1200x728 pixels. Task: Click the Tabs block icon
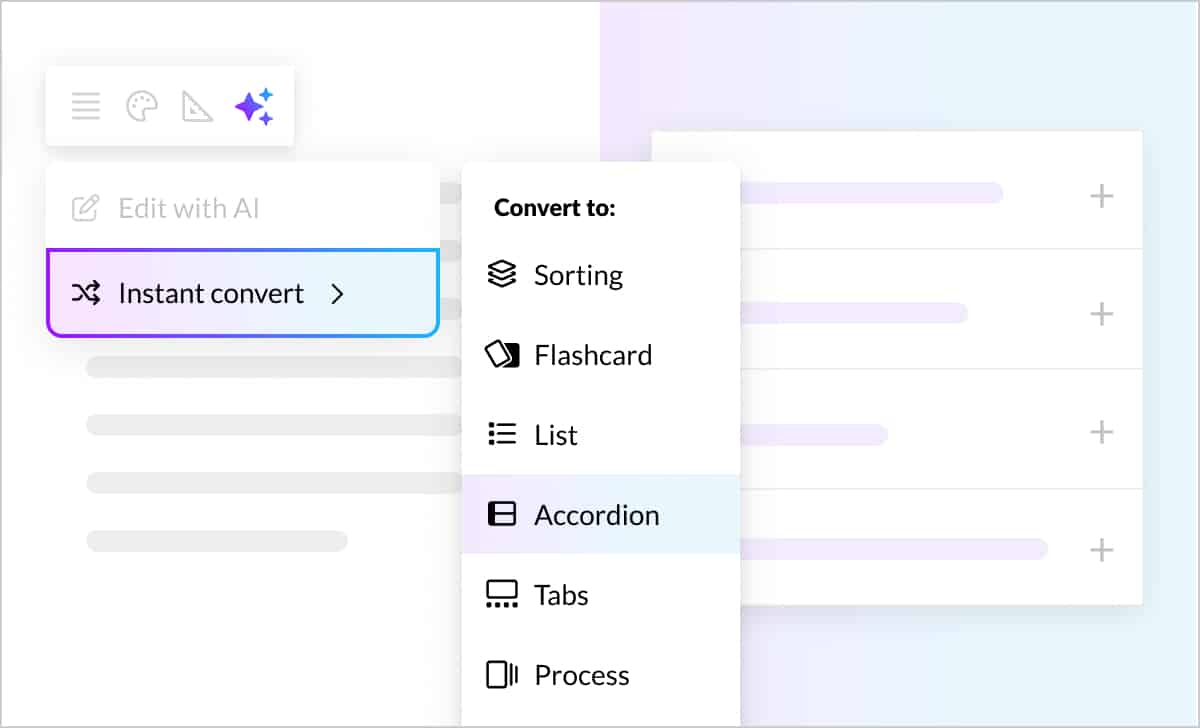coord(501,594)
